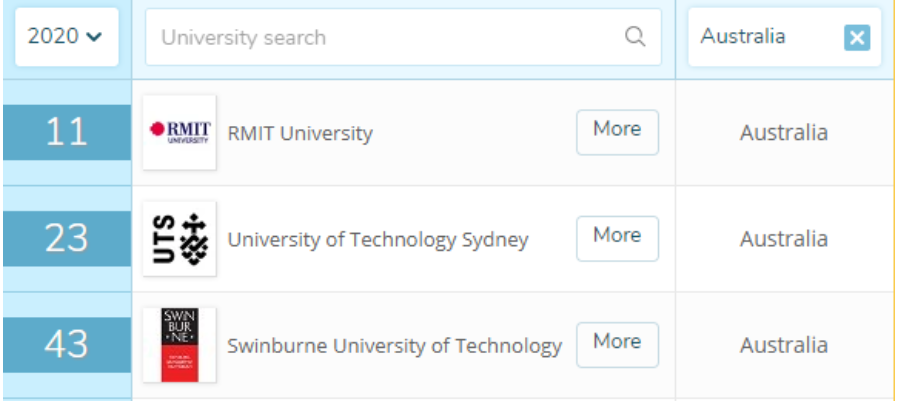Click the RMIT University logo
Viewport: 897px width, 401px height.
tap(180, 132)
